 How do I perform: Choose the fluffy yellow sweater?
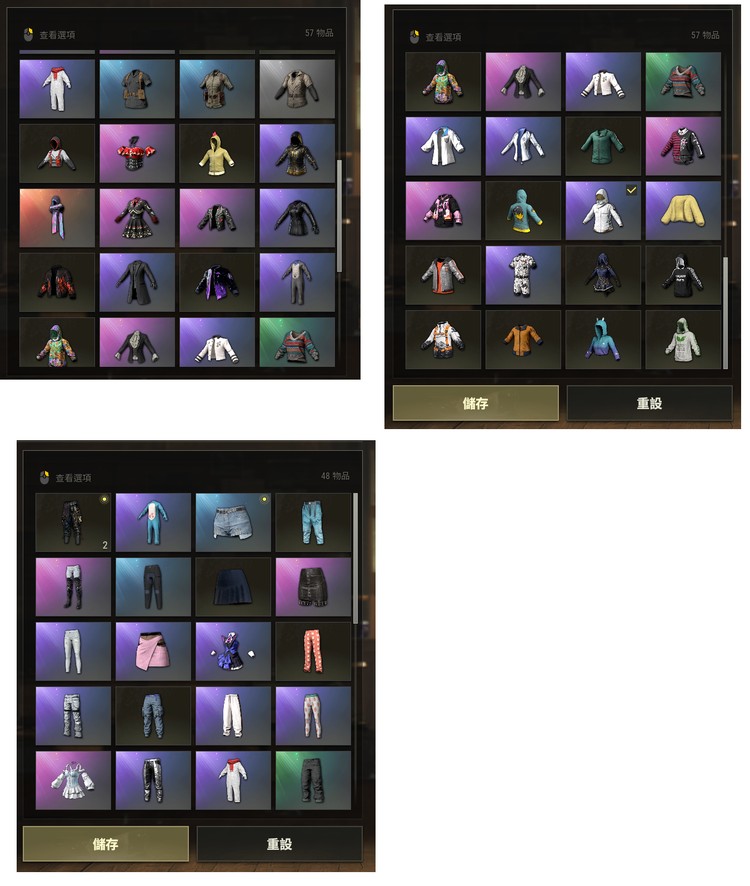(x=683, y=211)
